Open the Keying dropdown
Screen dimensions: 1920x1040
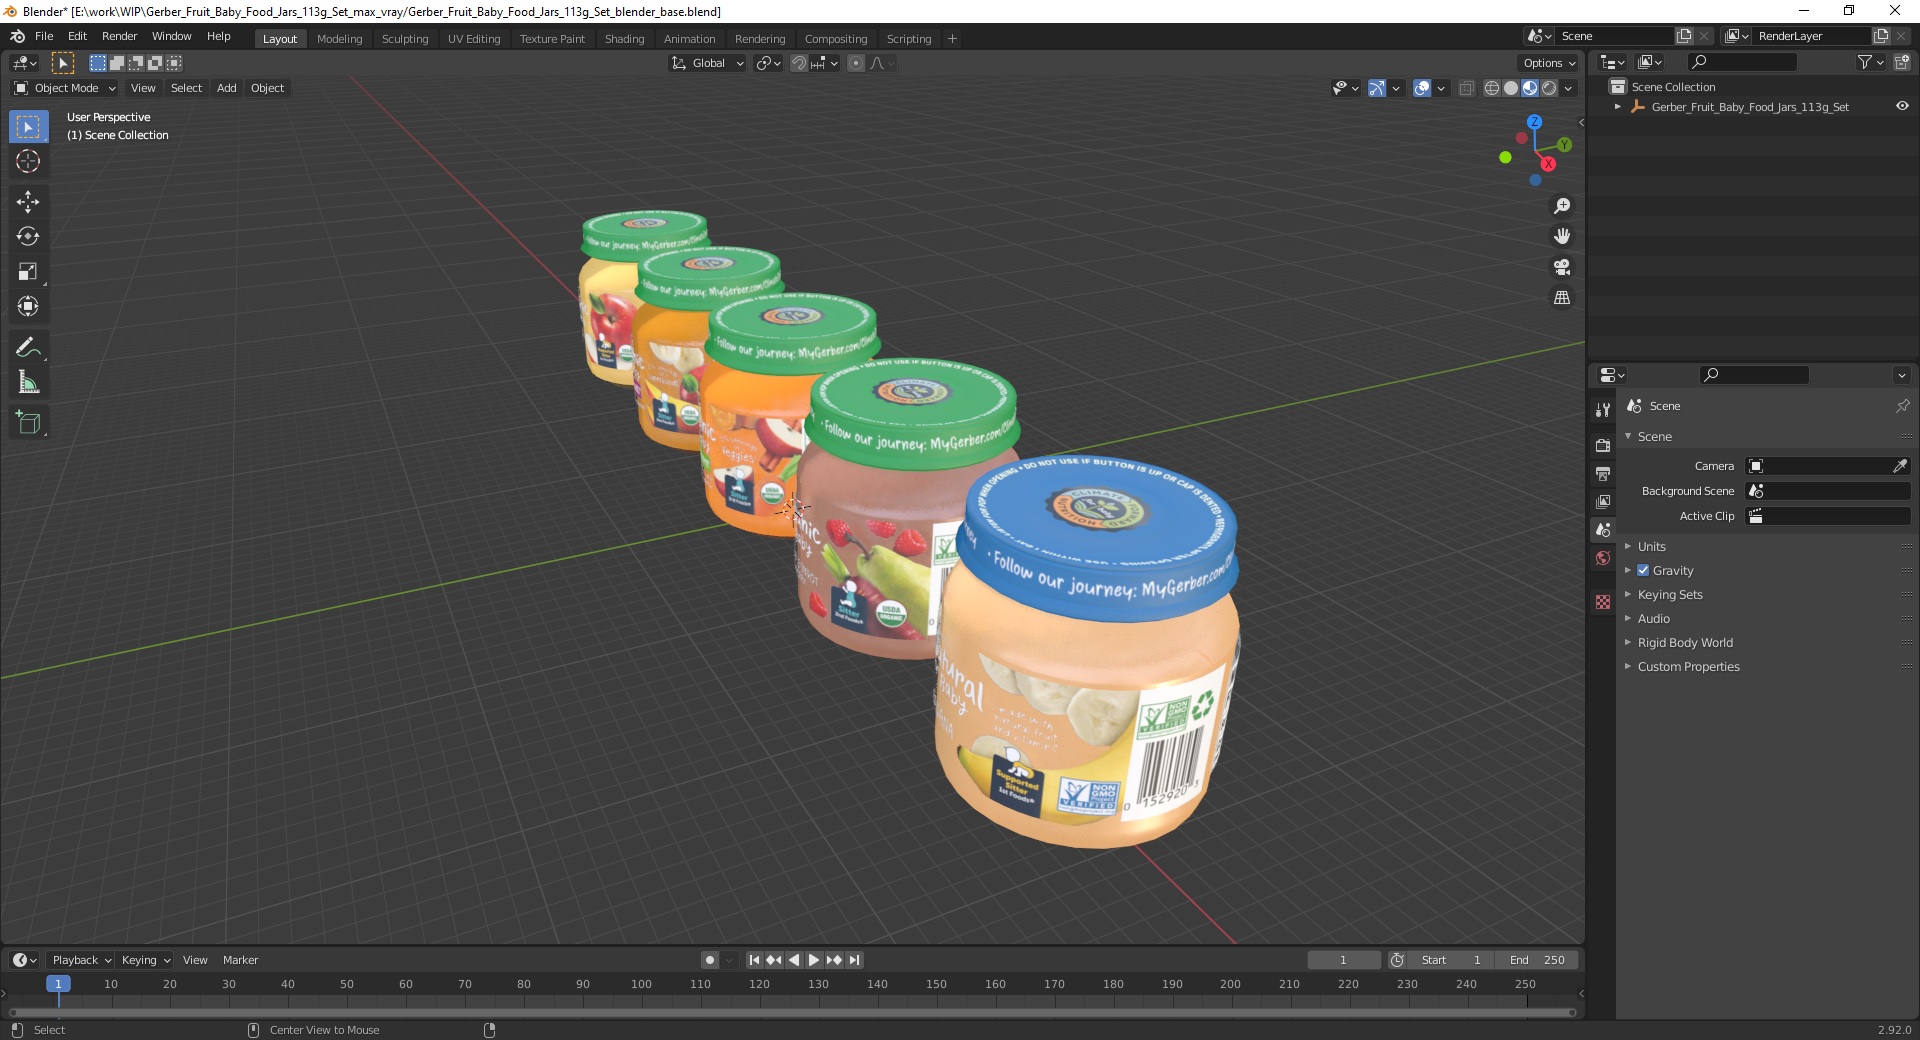coord(146,960)
